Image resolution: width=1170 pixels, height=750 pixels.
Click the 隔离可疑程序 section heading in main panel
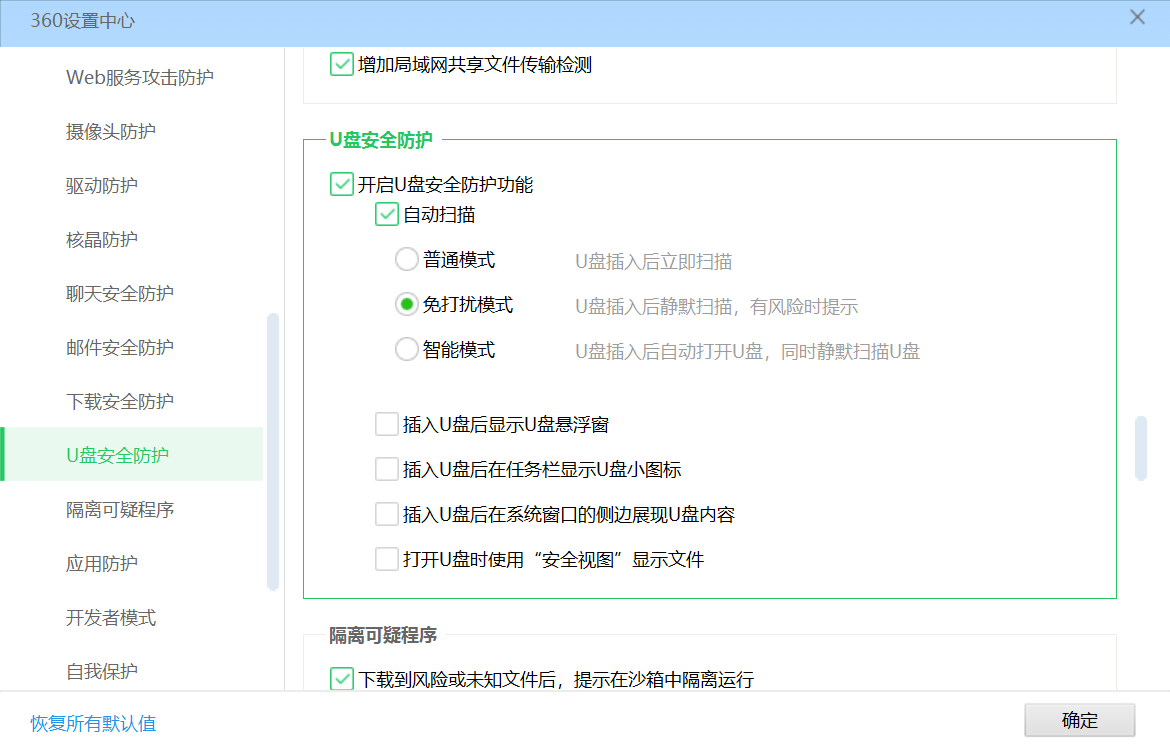383,635
